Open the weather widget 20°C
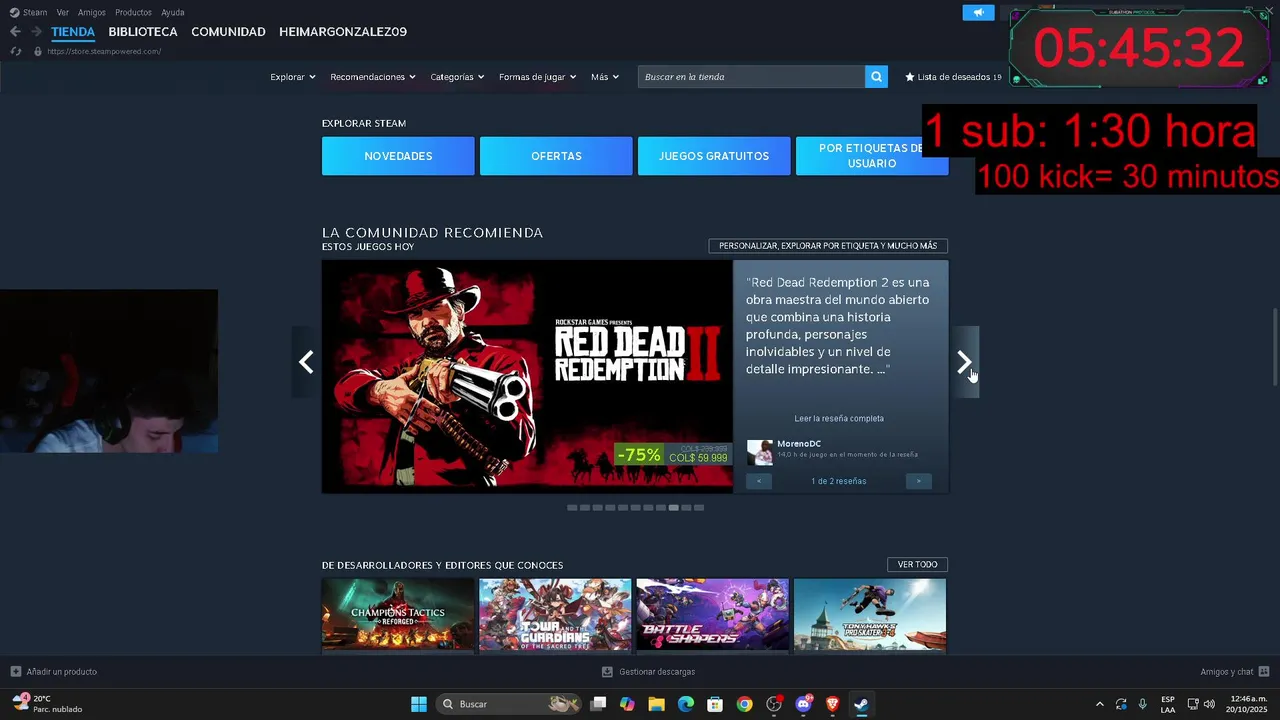 (x=46, y=704)
